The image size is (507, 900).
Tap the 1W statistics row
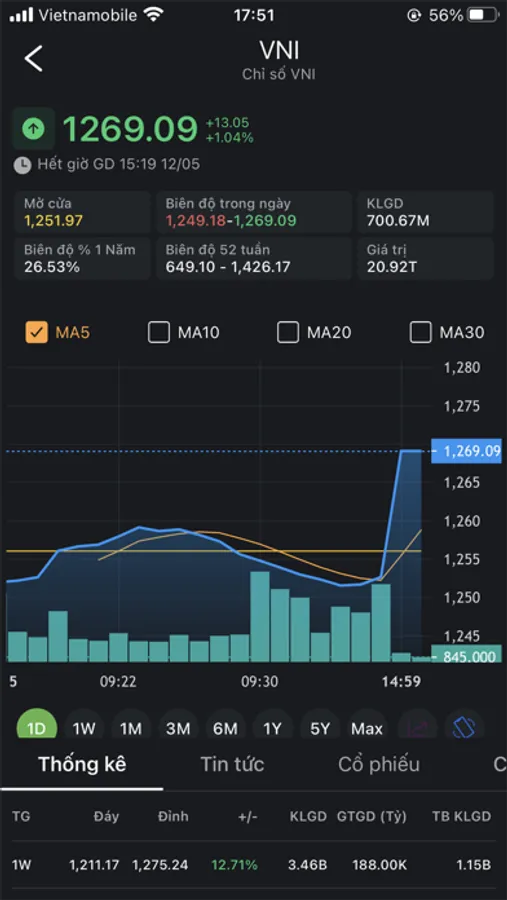pyautogui.click(x=253, y=864)
